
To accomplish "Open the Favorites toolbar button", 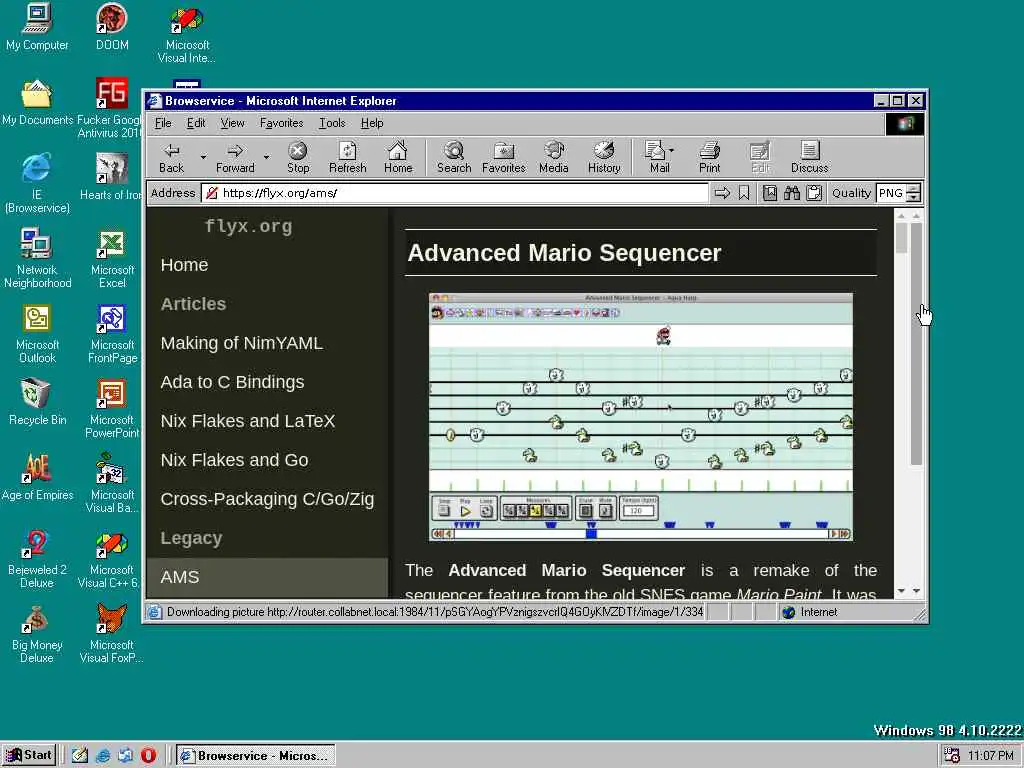I will pos(504,157).
